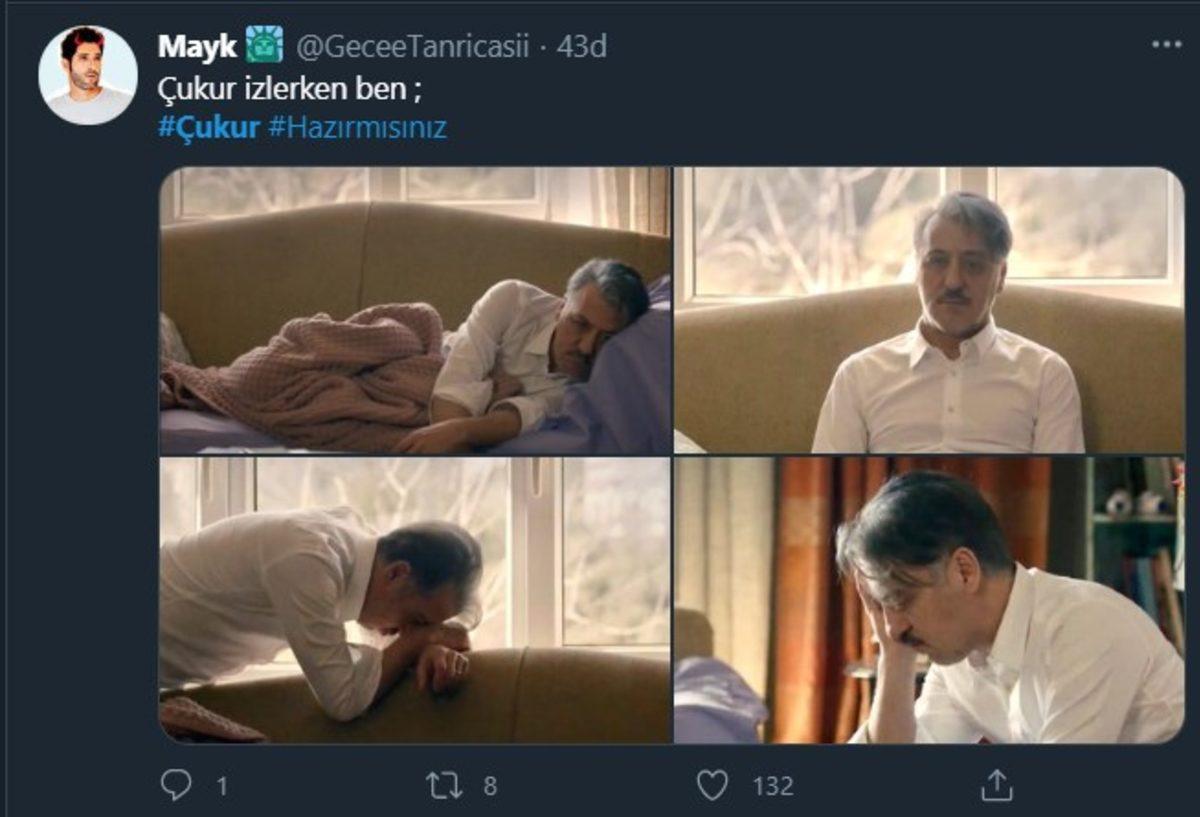Viewport: 1200px width, 817px height.
Task: Open the tweet author's profile picture
Action: click(x=88, y=75)
